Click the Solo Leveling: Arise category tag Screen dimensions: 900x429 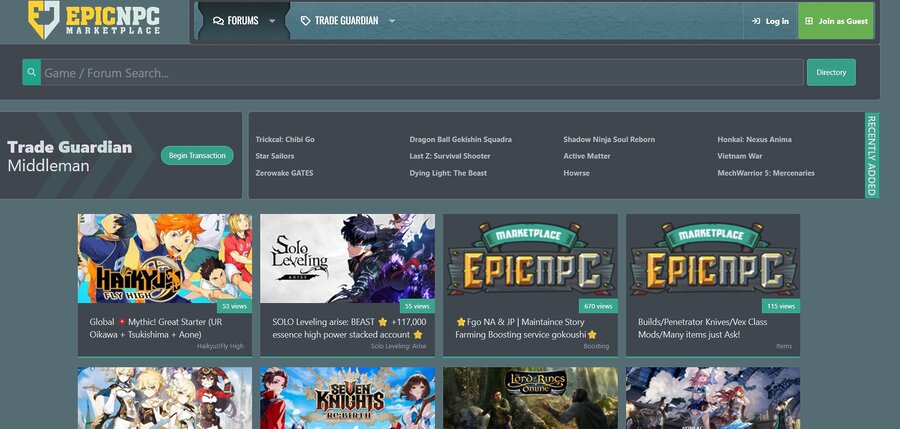point(398,346)
